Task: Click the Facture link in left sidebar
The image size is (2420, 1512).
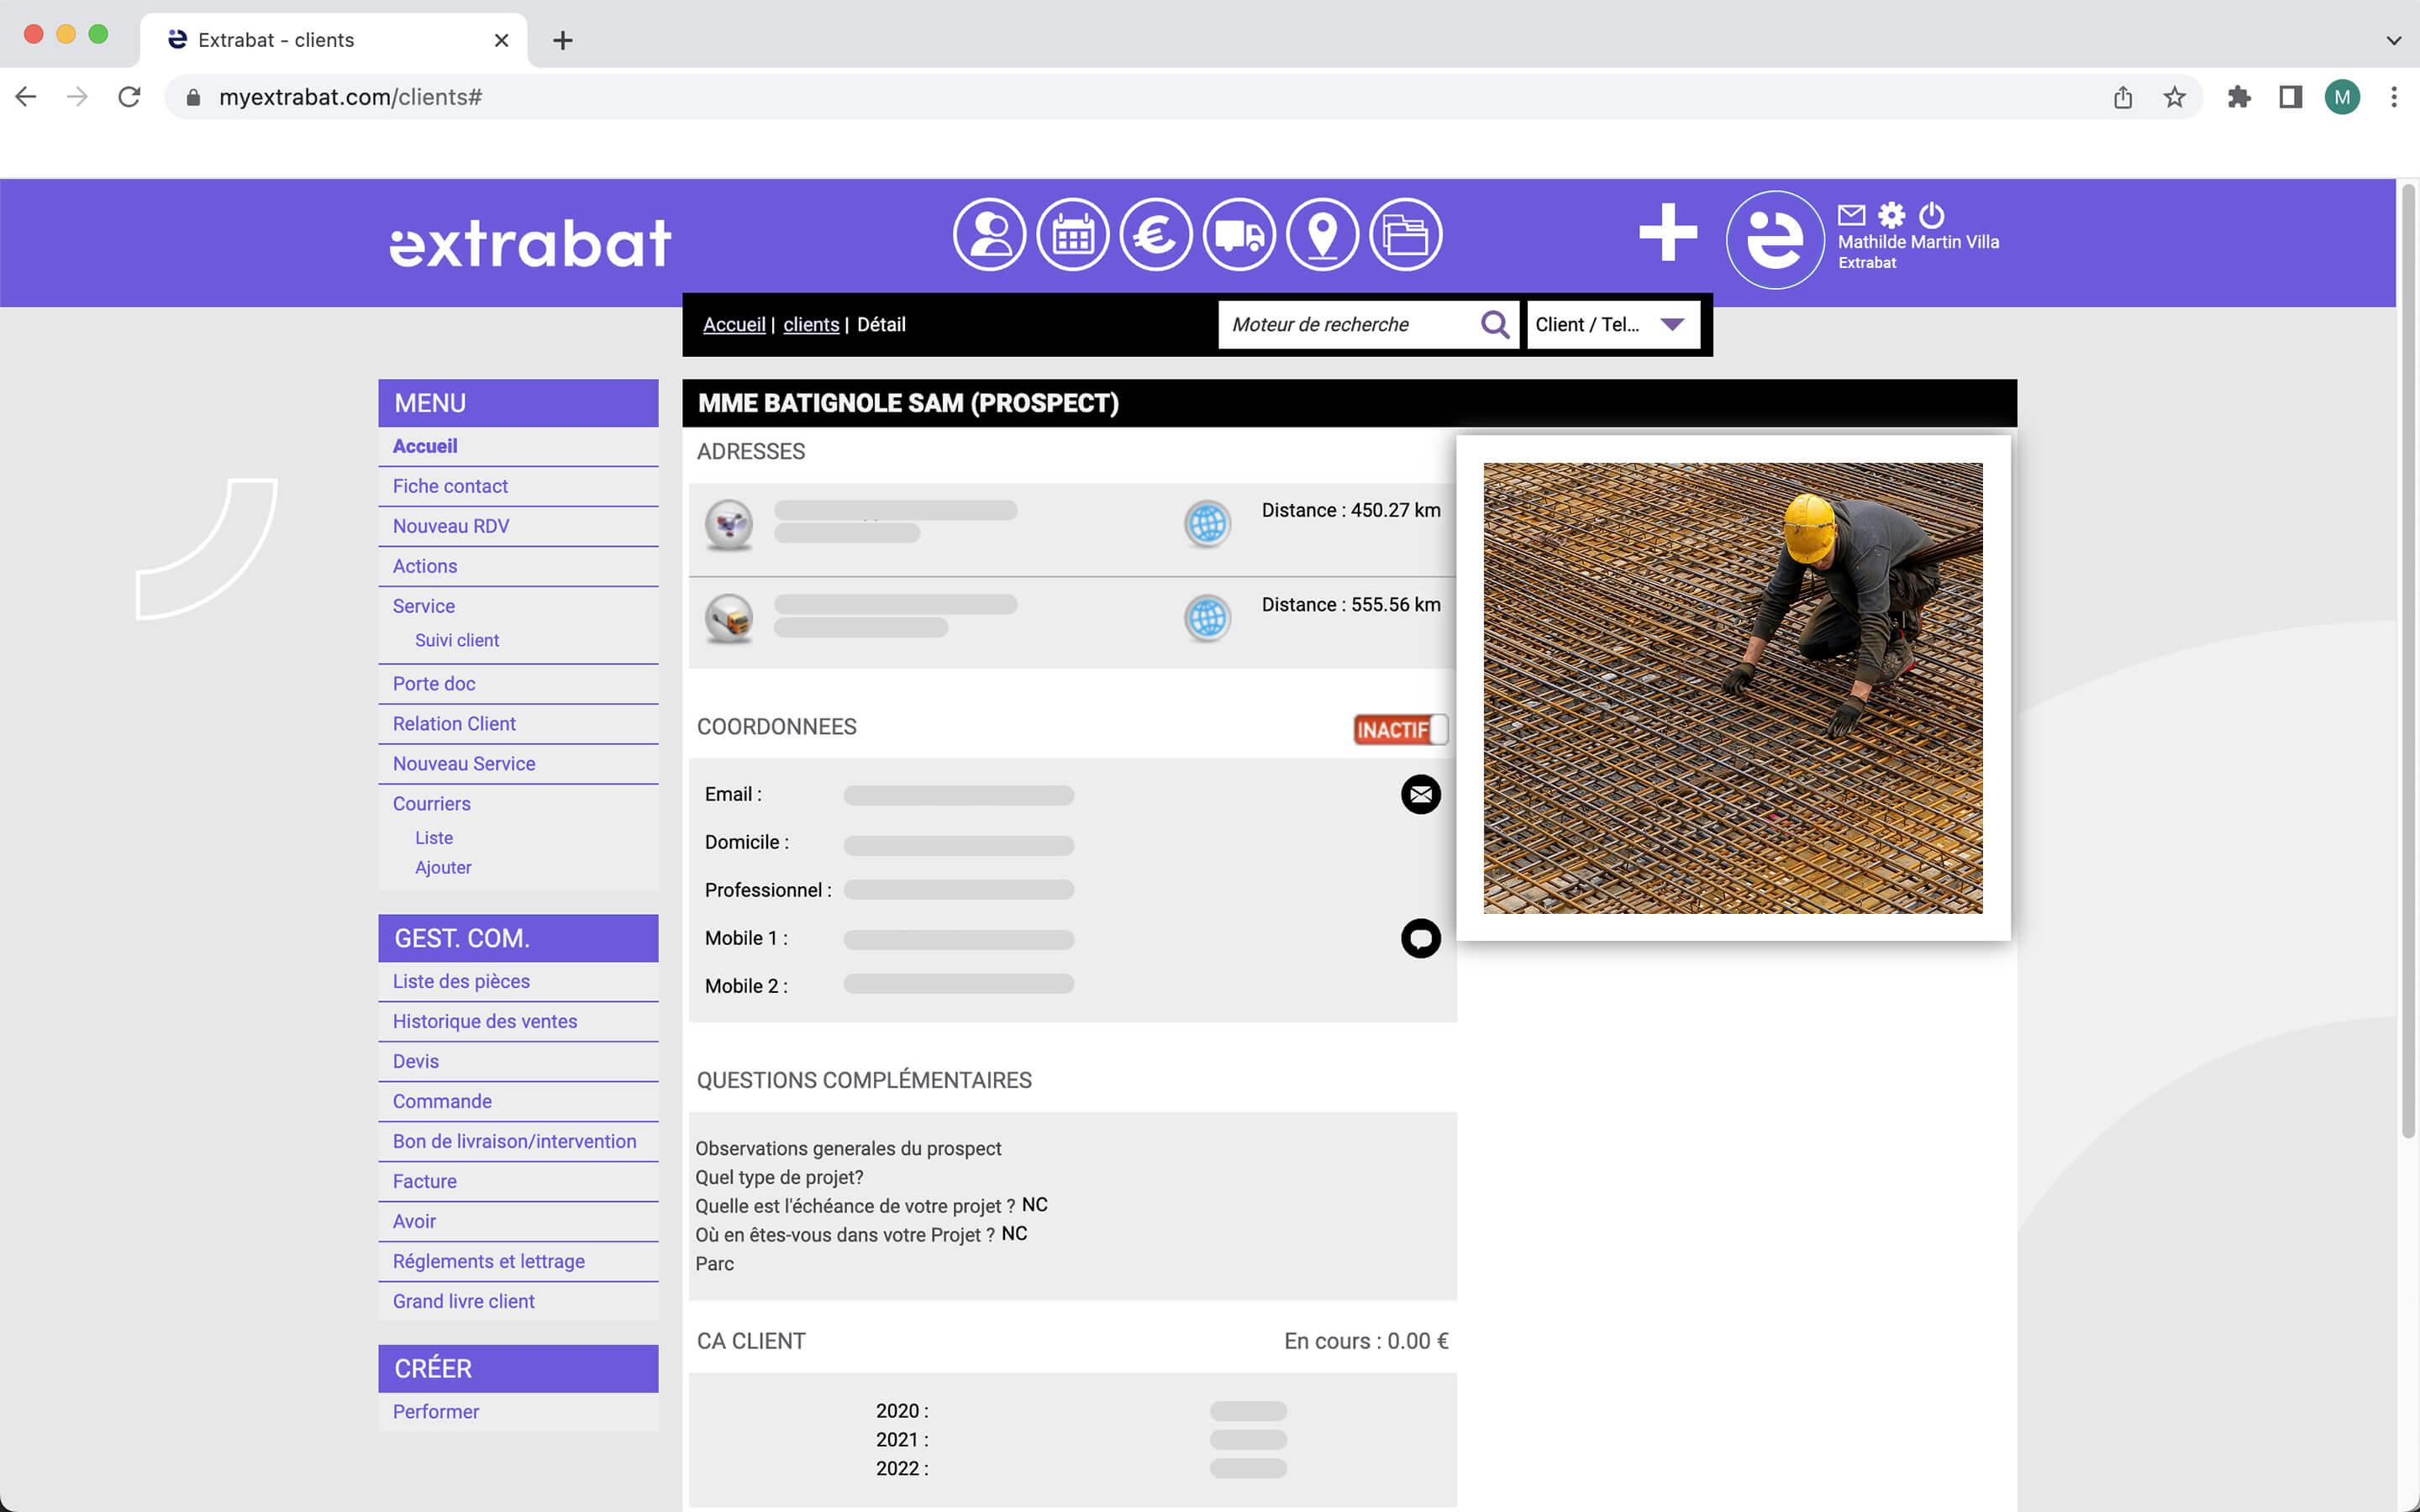Action: (x=423, y=1179)
